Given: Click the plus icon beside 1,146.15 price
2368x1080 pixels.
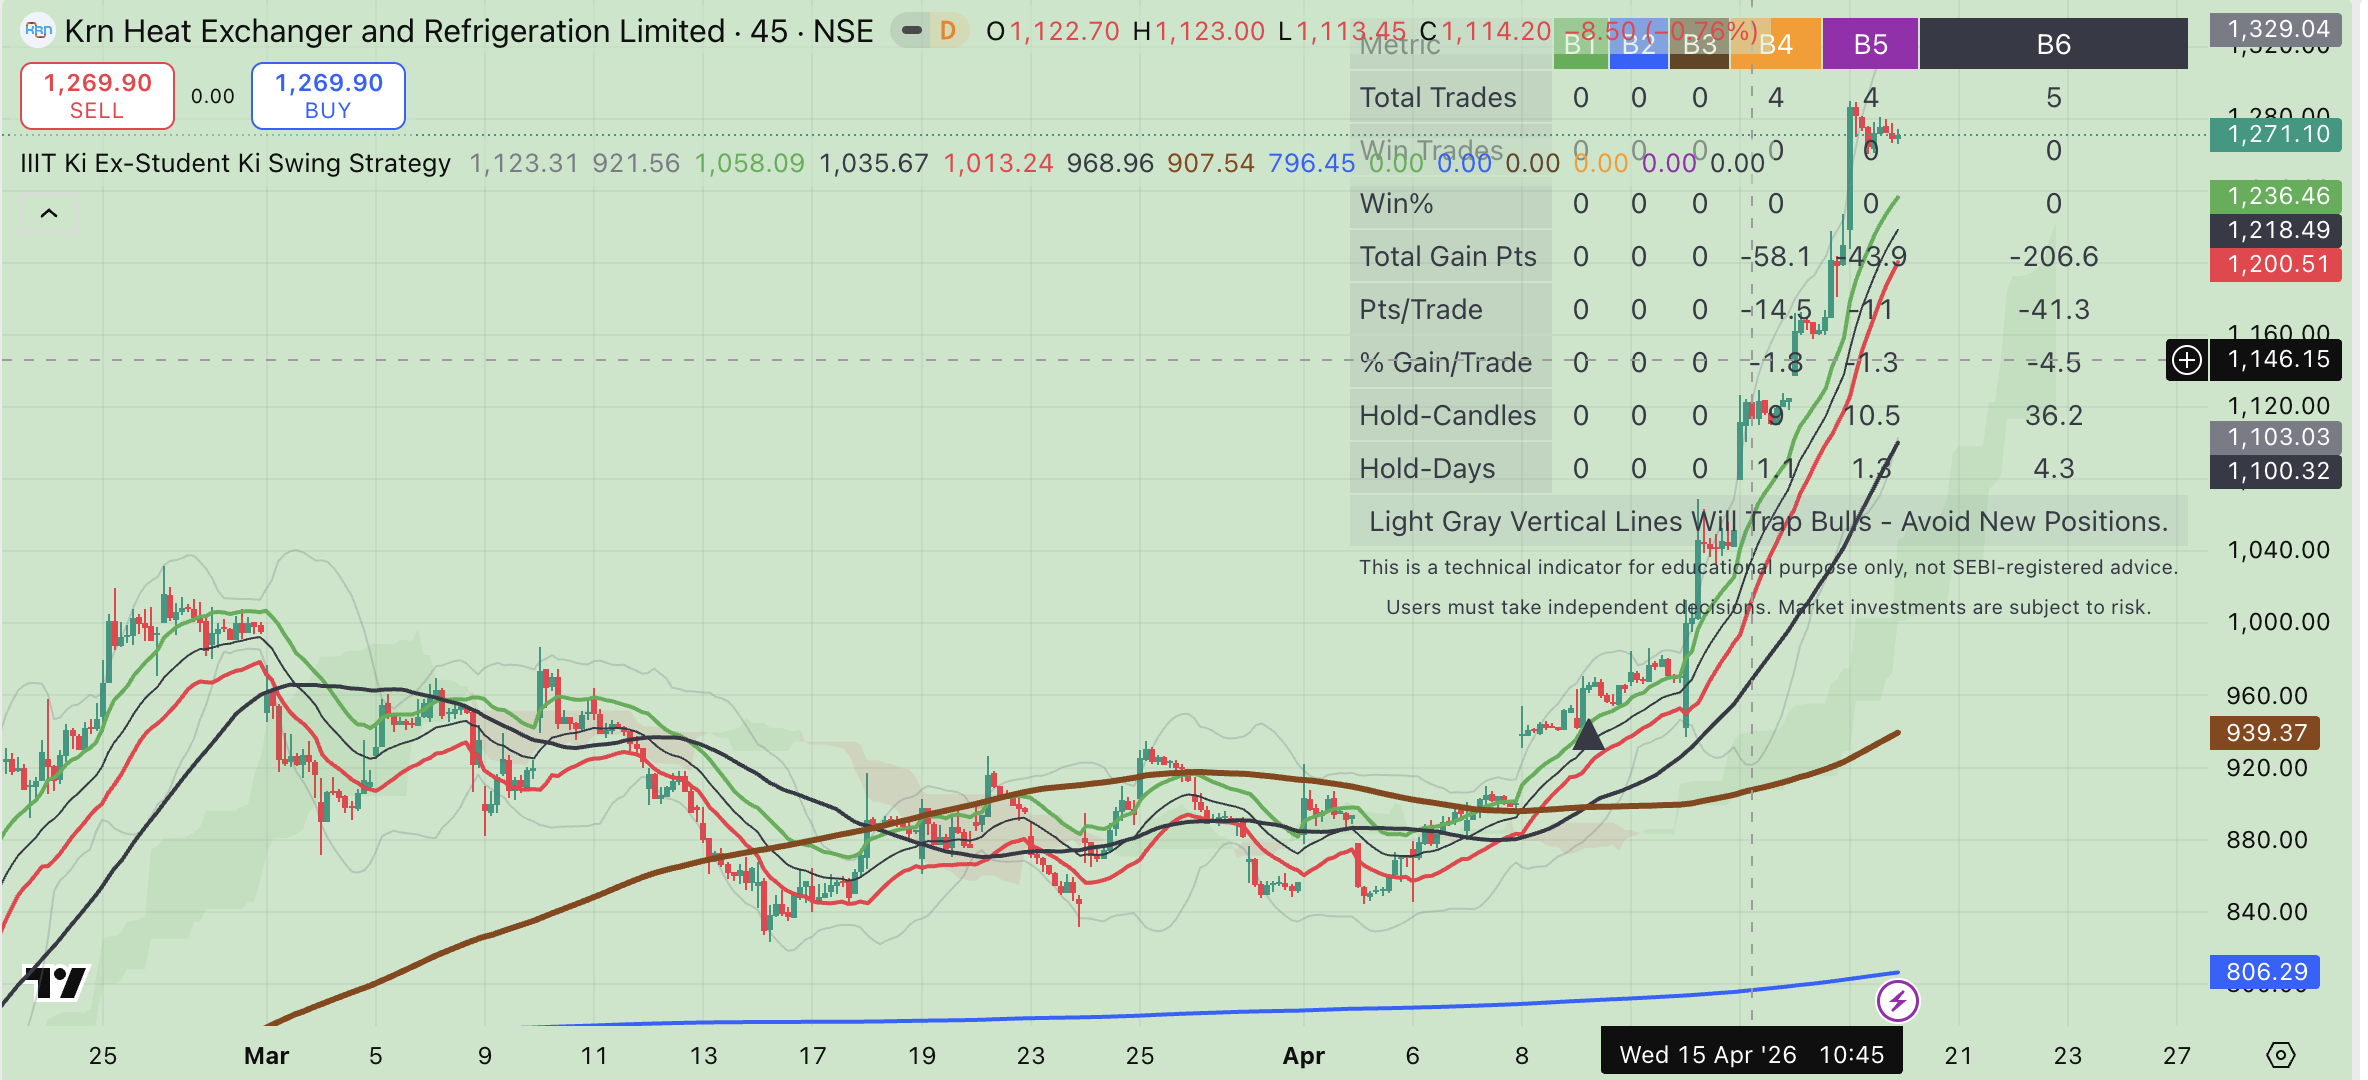Looking at the screenshot, I should click(x=2187, y=359).
